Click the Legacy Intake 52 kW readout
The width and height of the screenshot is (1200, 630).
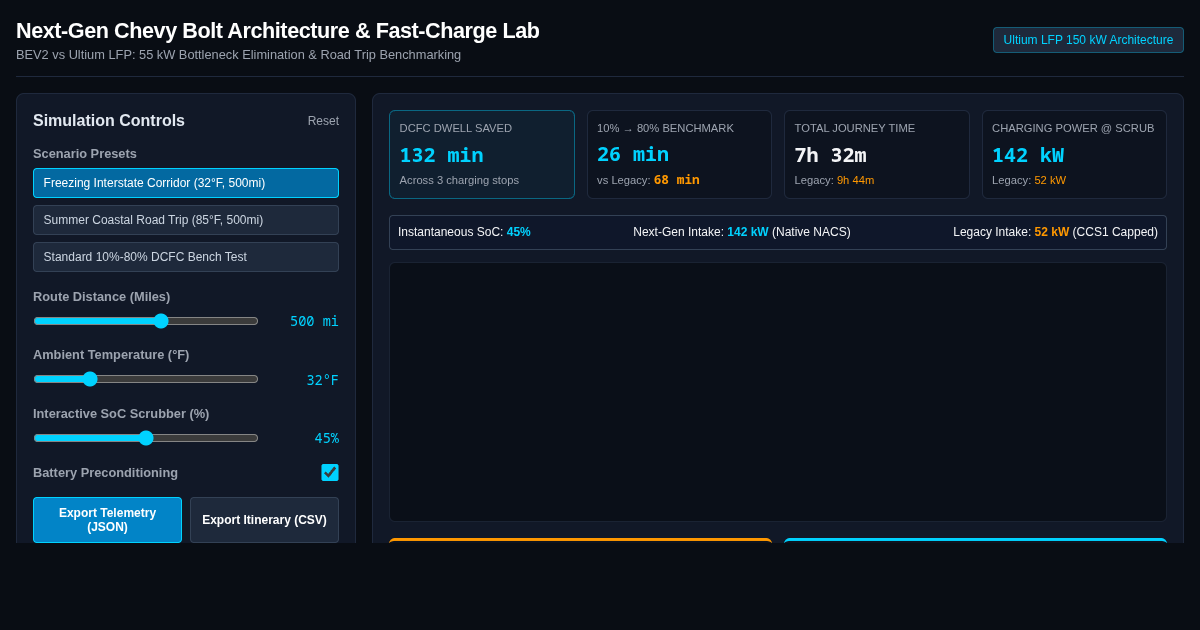[x=1055, y=232]
